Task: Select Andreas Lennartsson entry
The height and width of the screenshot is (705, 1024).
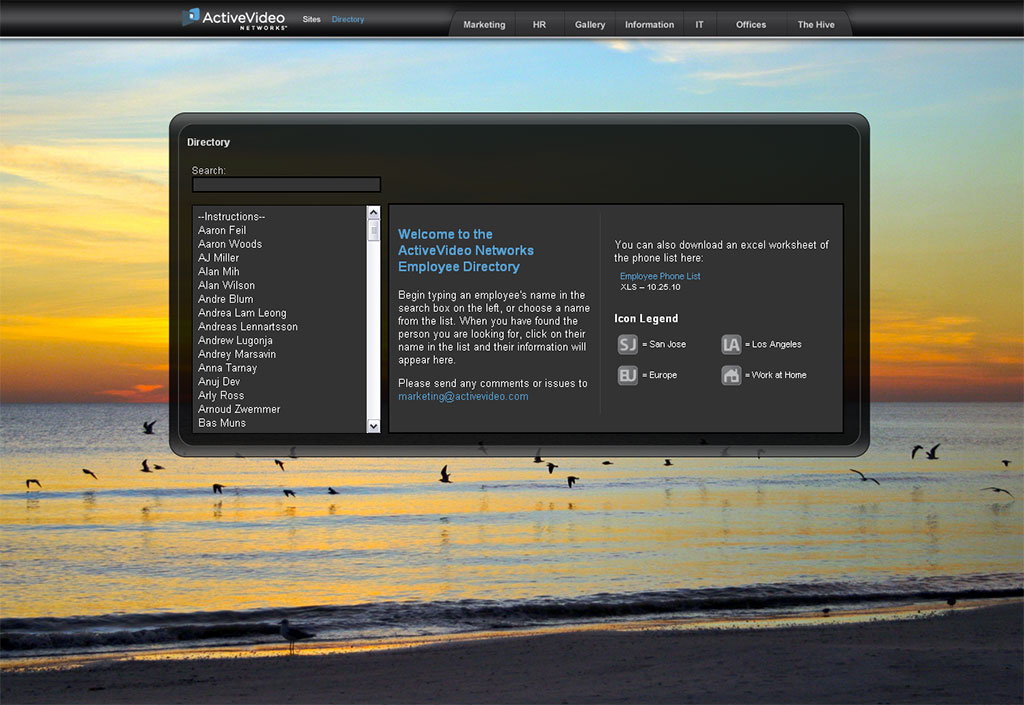Action: pos(279,326)
